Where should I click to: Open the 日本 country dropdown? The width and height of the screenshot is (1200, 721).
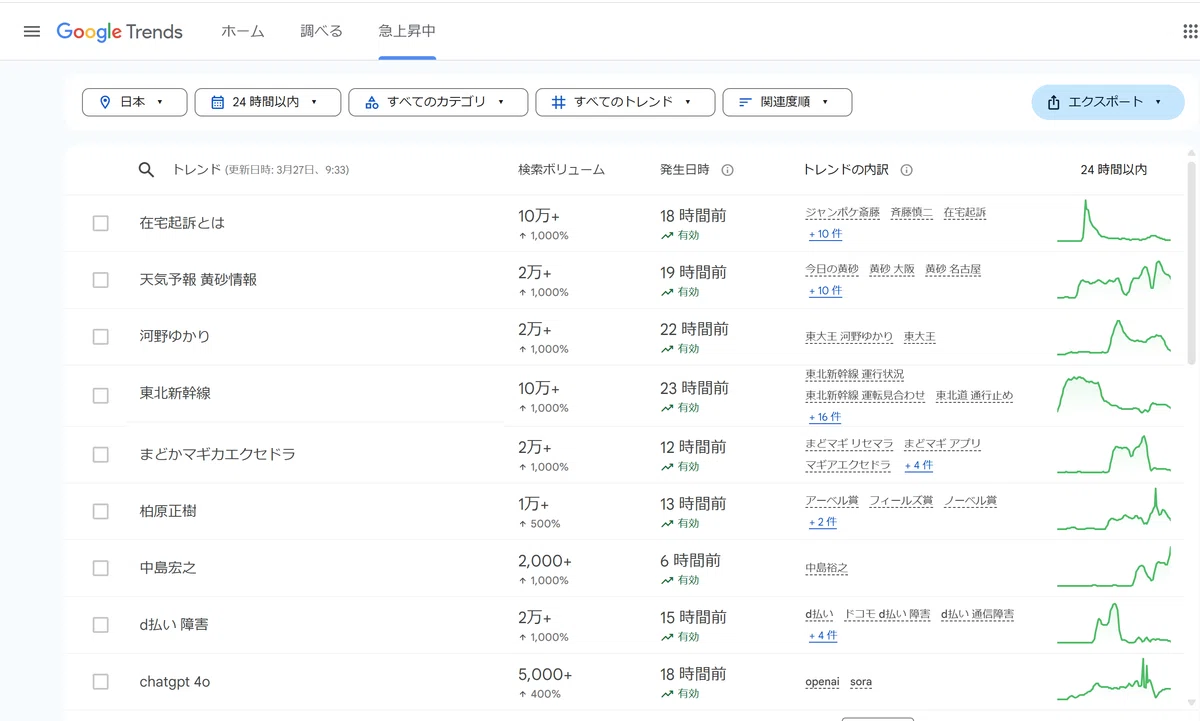[x=135, y=102]
